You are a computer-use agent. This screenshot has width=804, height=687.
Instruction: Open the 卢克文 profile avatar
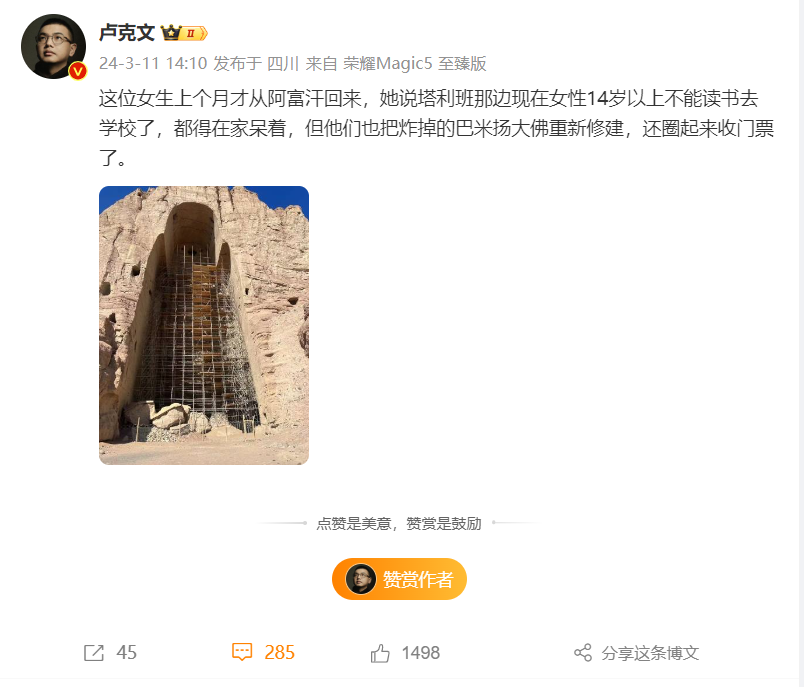53,47
